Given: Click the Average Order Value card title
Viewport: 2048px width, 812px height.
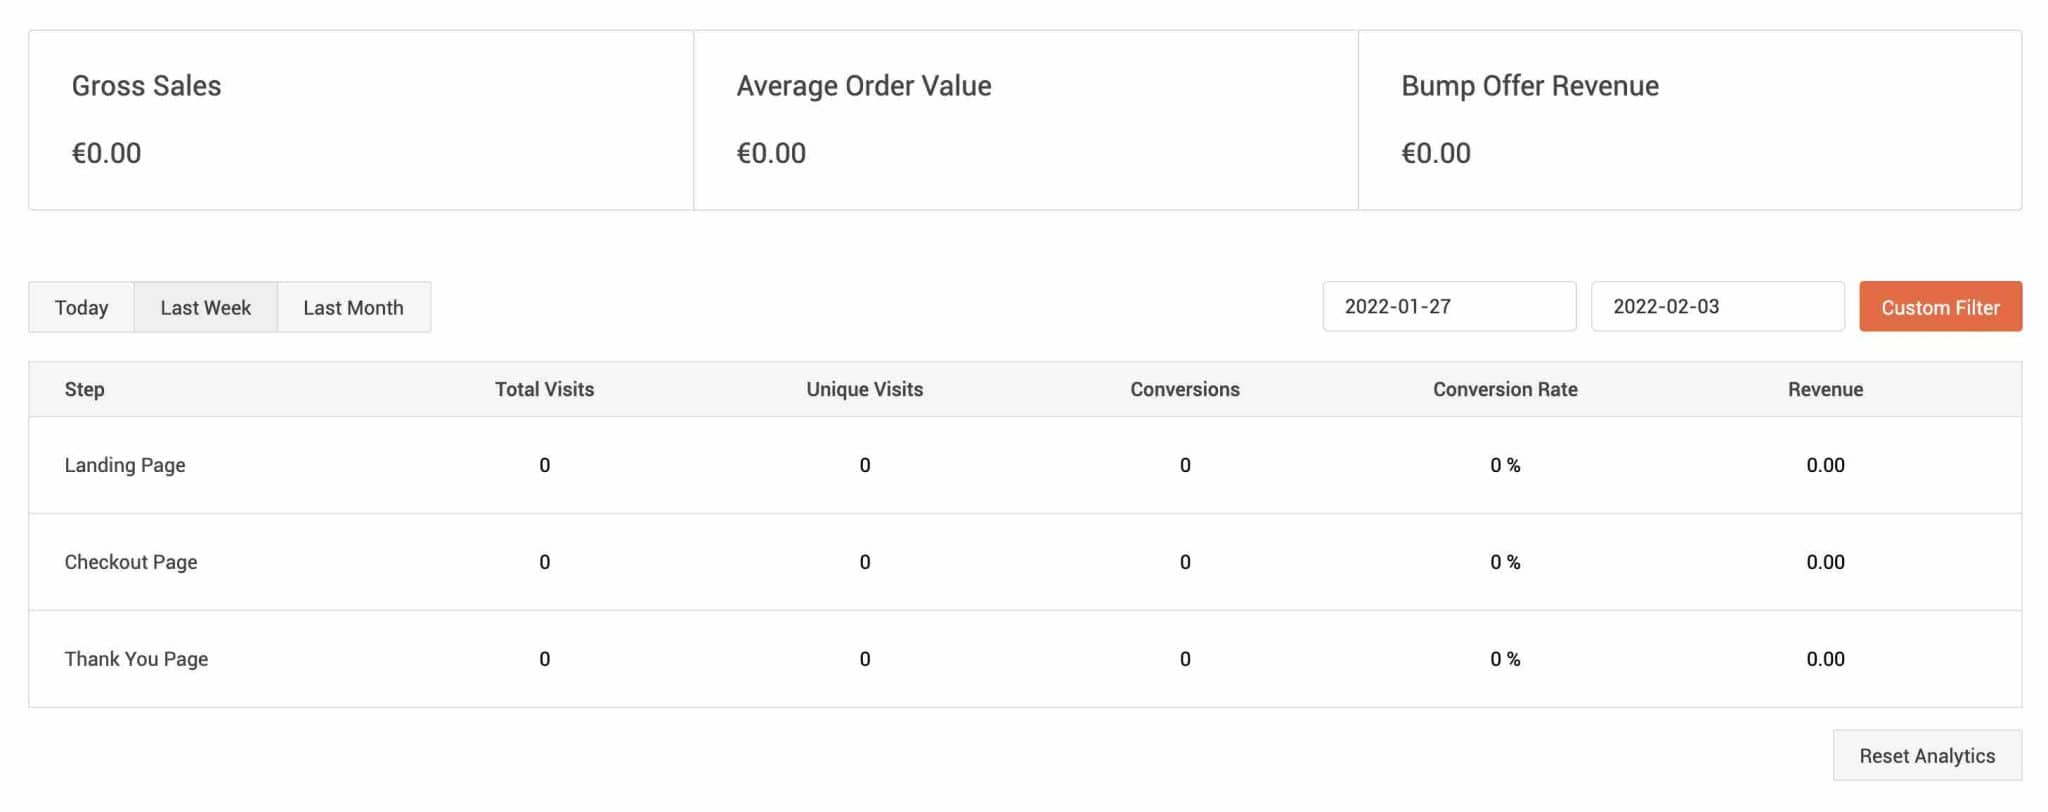Looking at the screenshot, I should tap(863, 86).
